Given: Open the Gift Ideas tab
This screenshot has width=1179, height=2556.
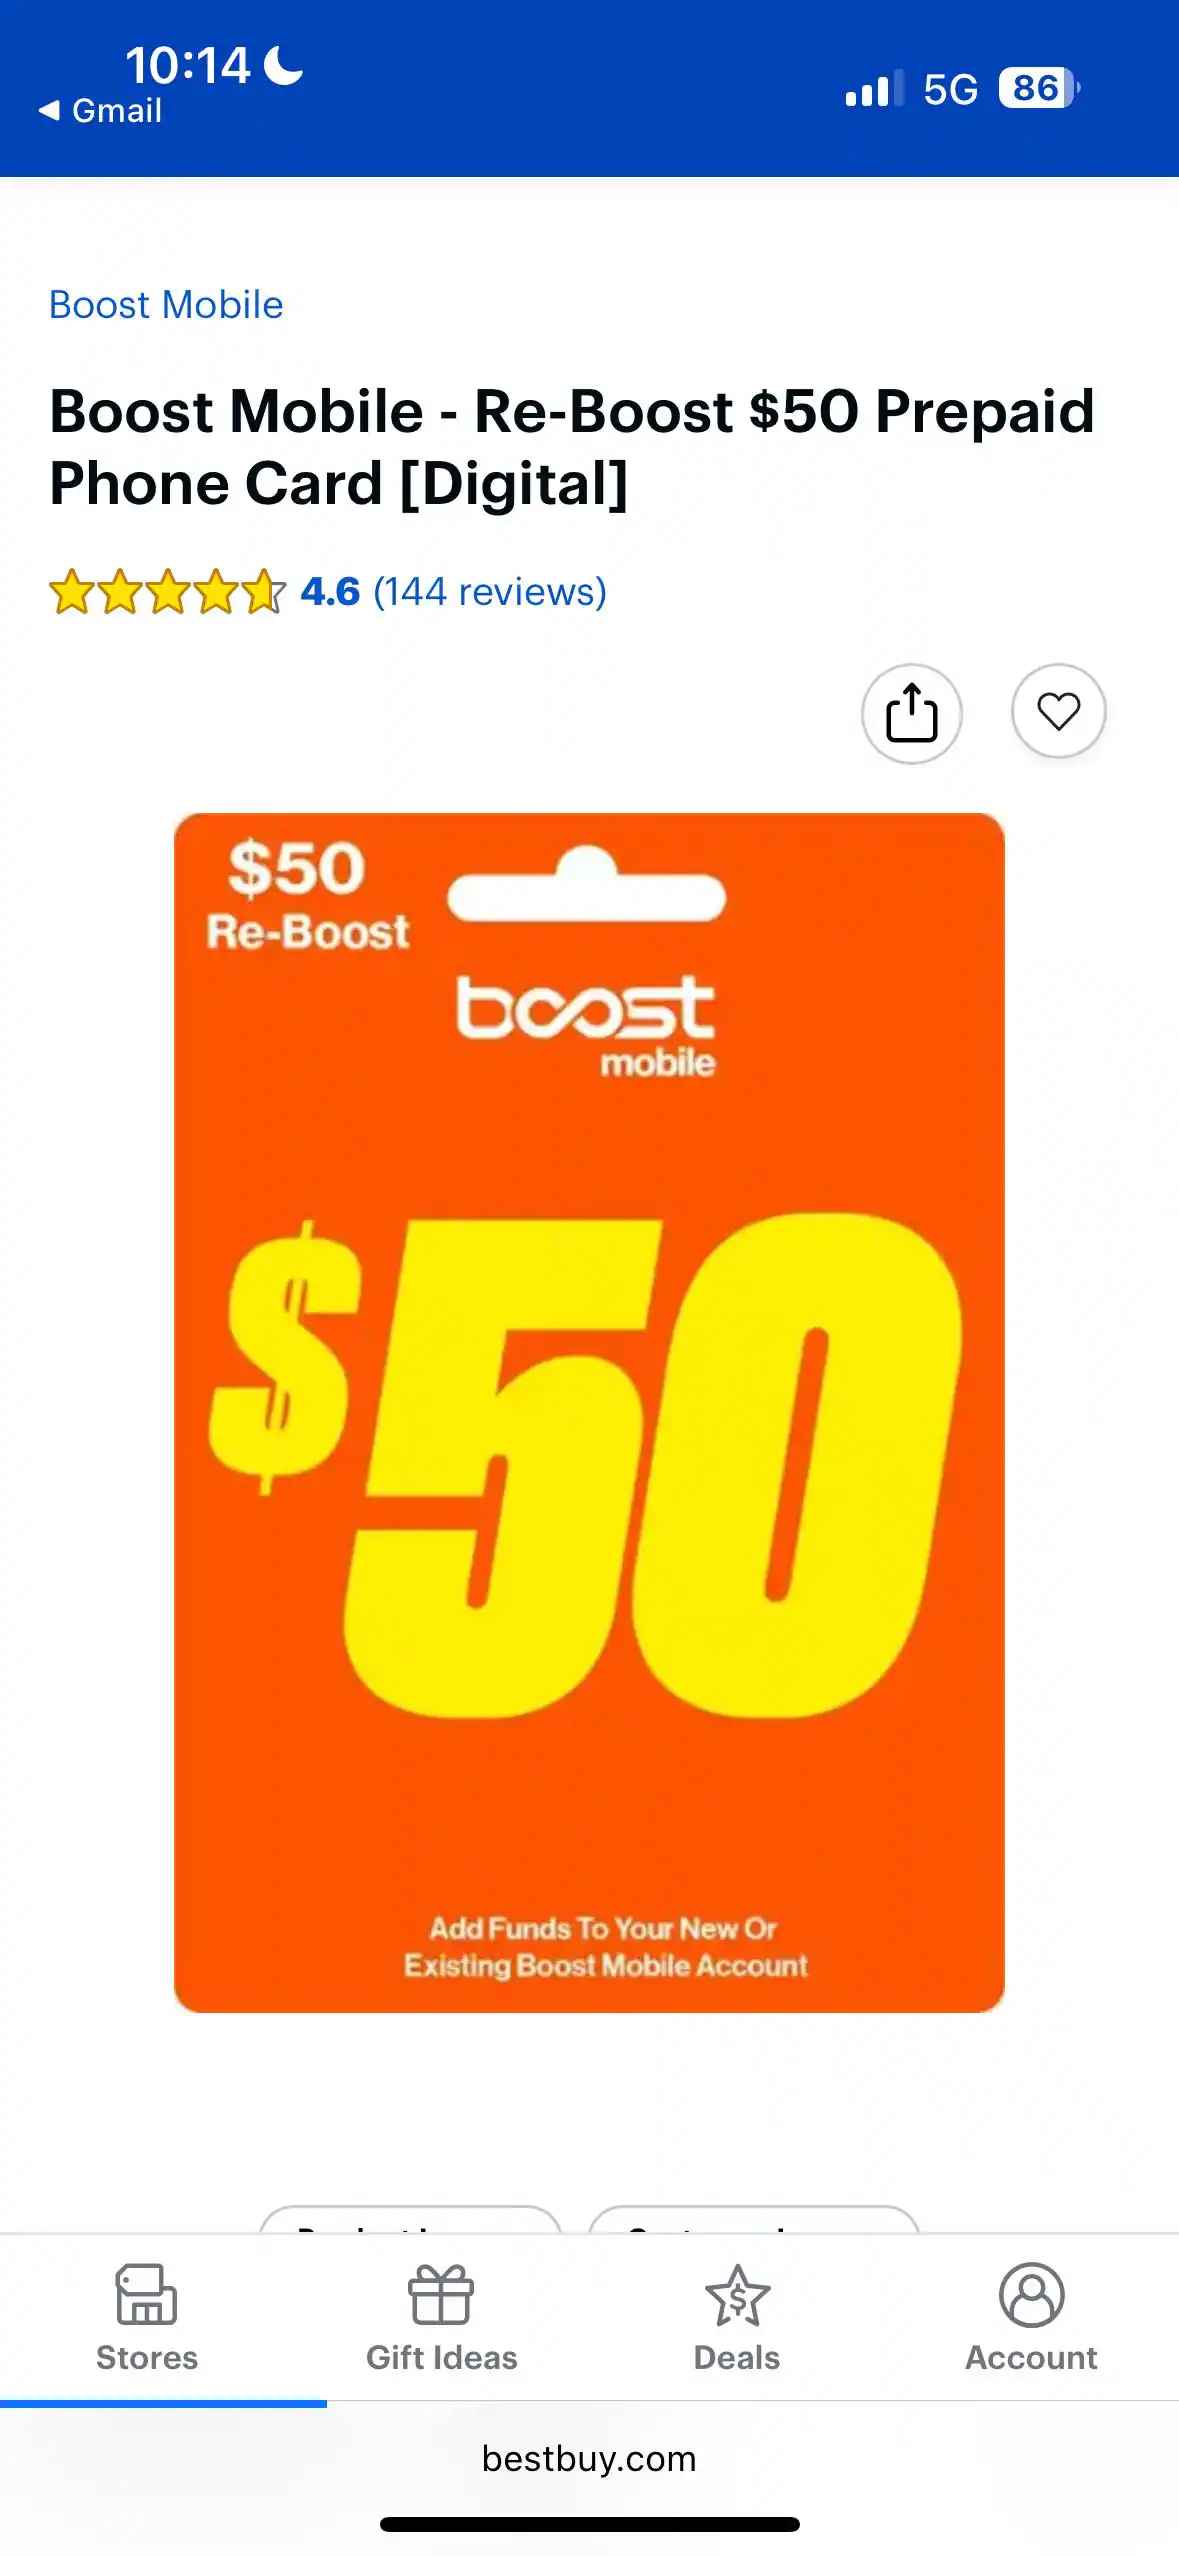Looking at the screenshot, I should pyautogui.click(x=441, y=2318).
